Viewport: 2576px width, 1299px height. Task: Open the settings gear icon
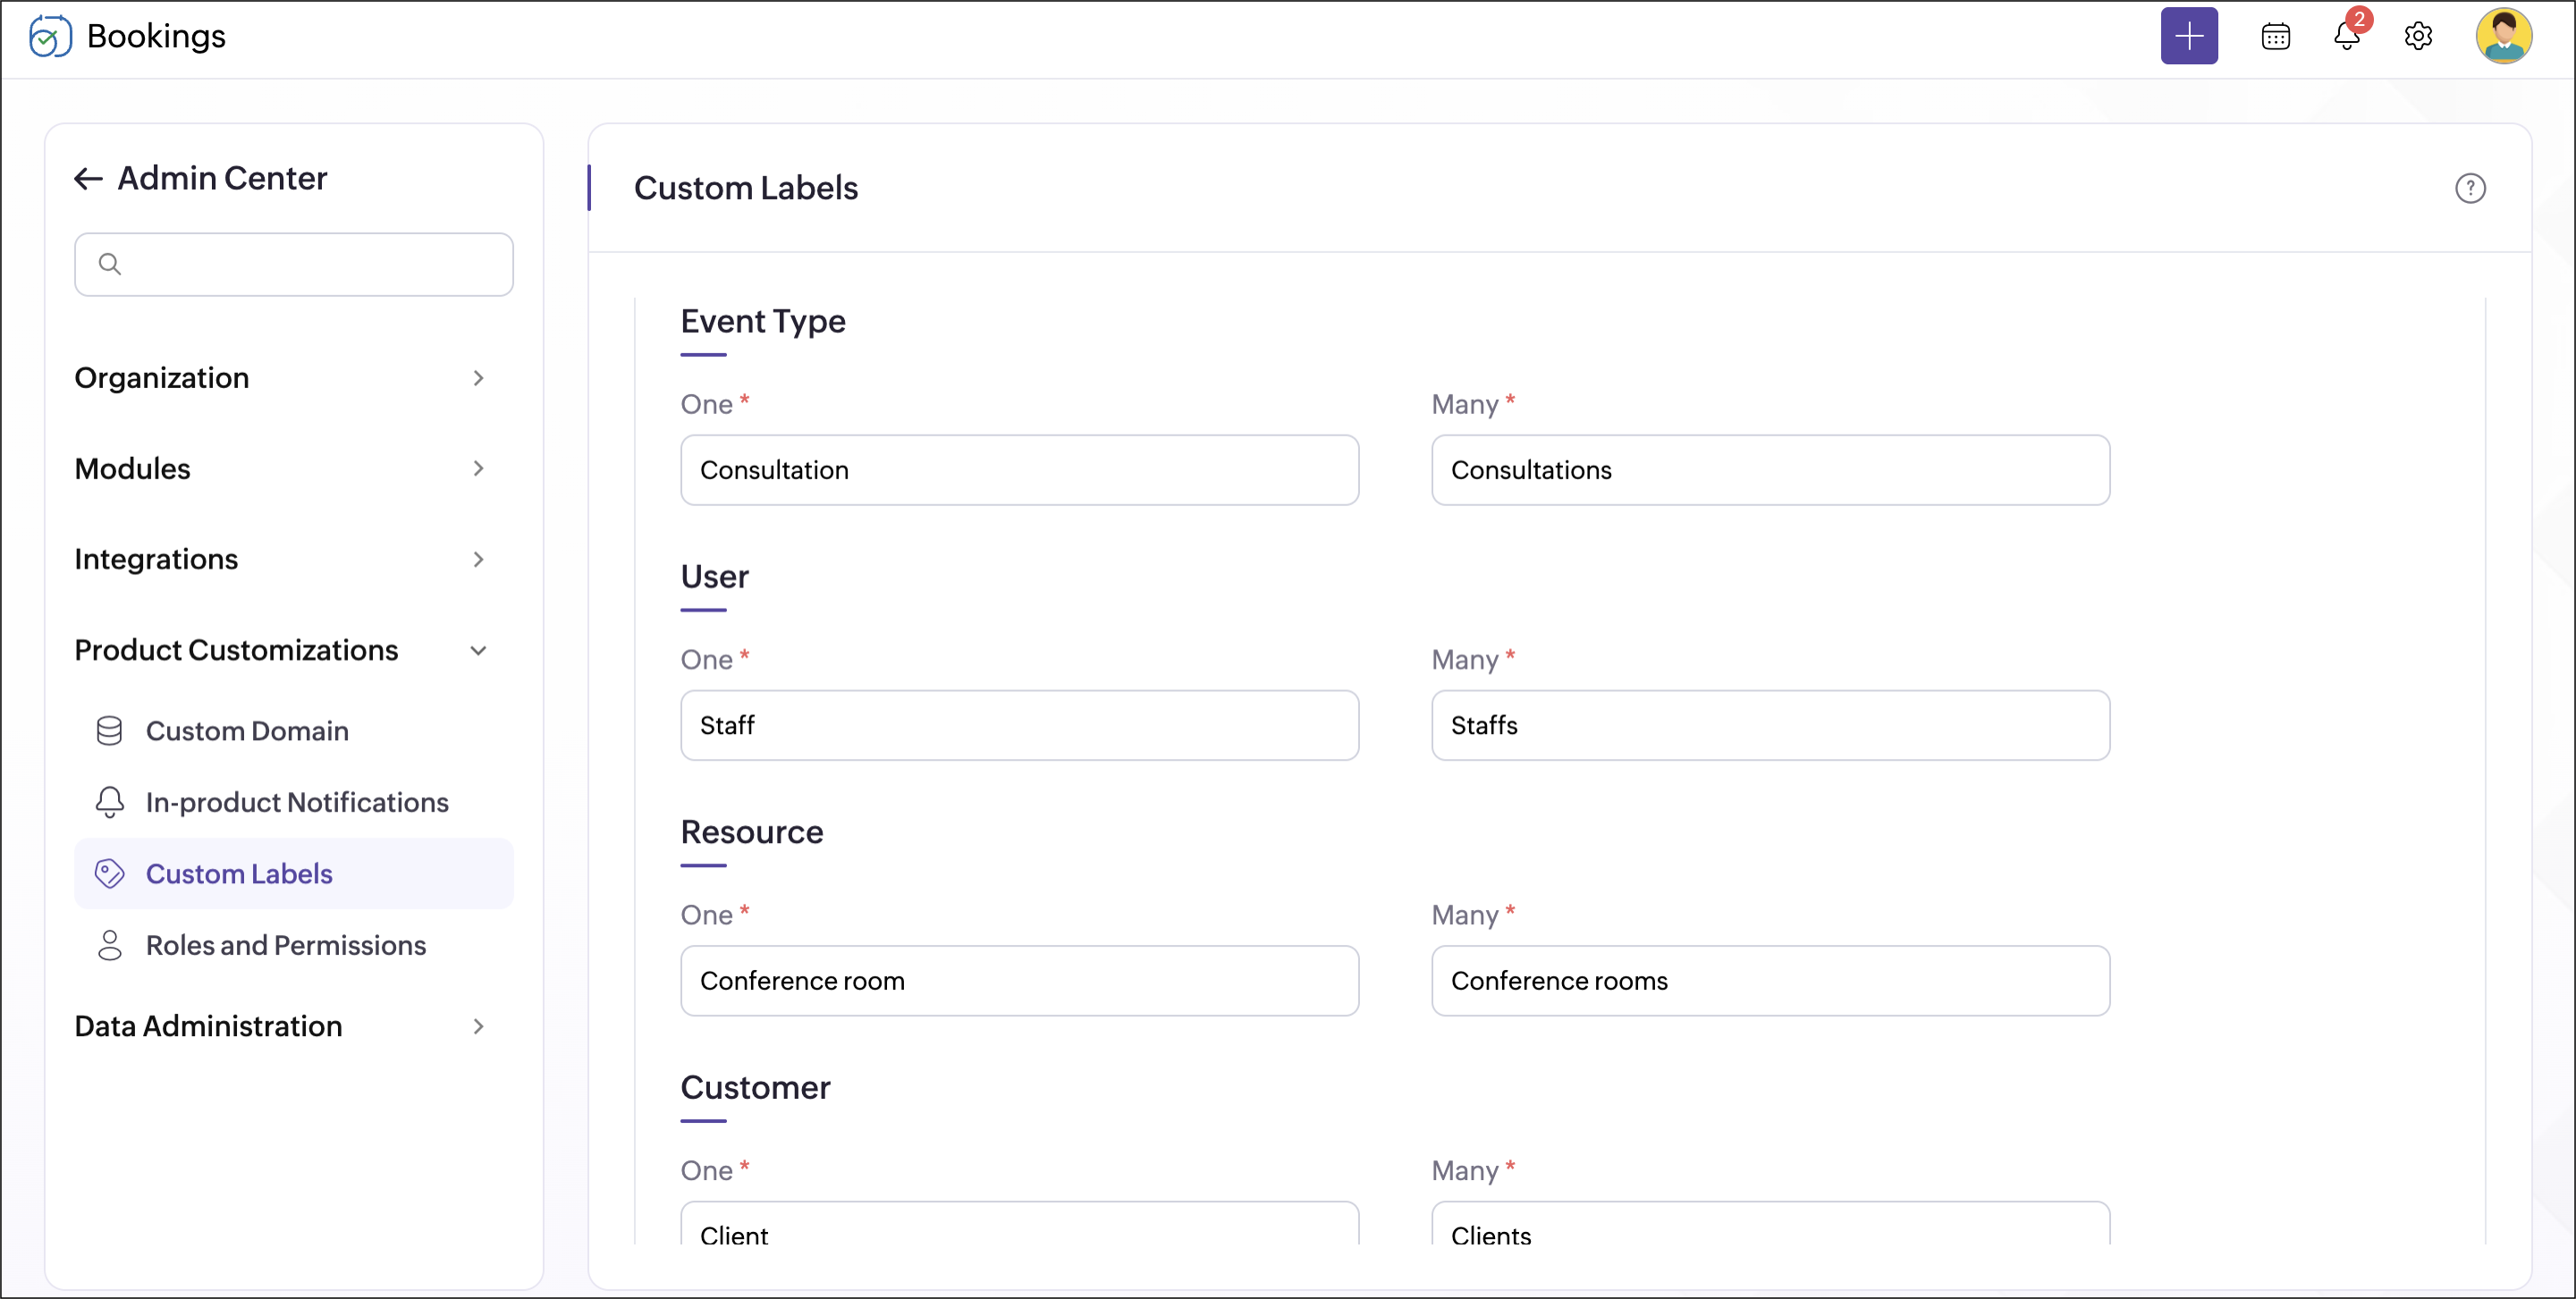pyautogui.click(x=2417, y=37)
